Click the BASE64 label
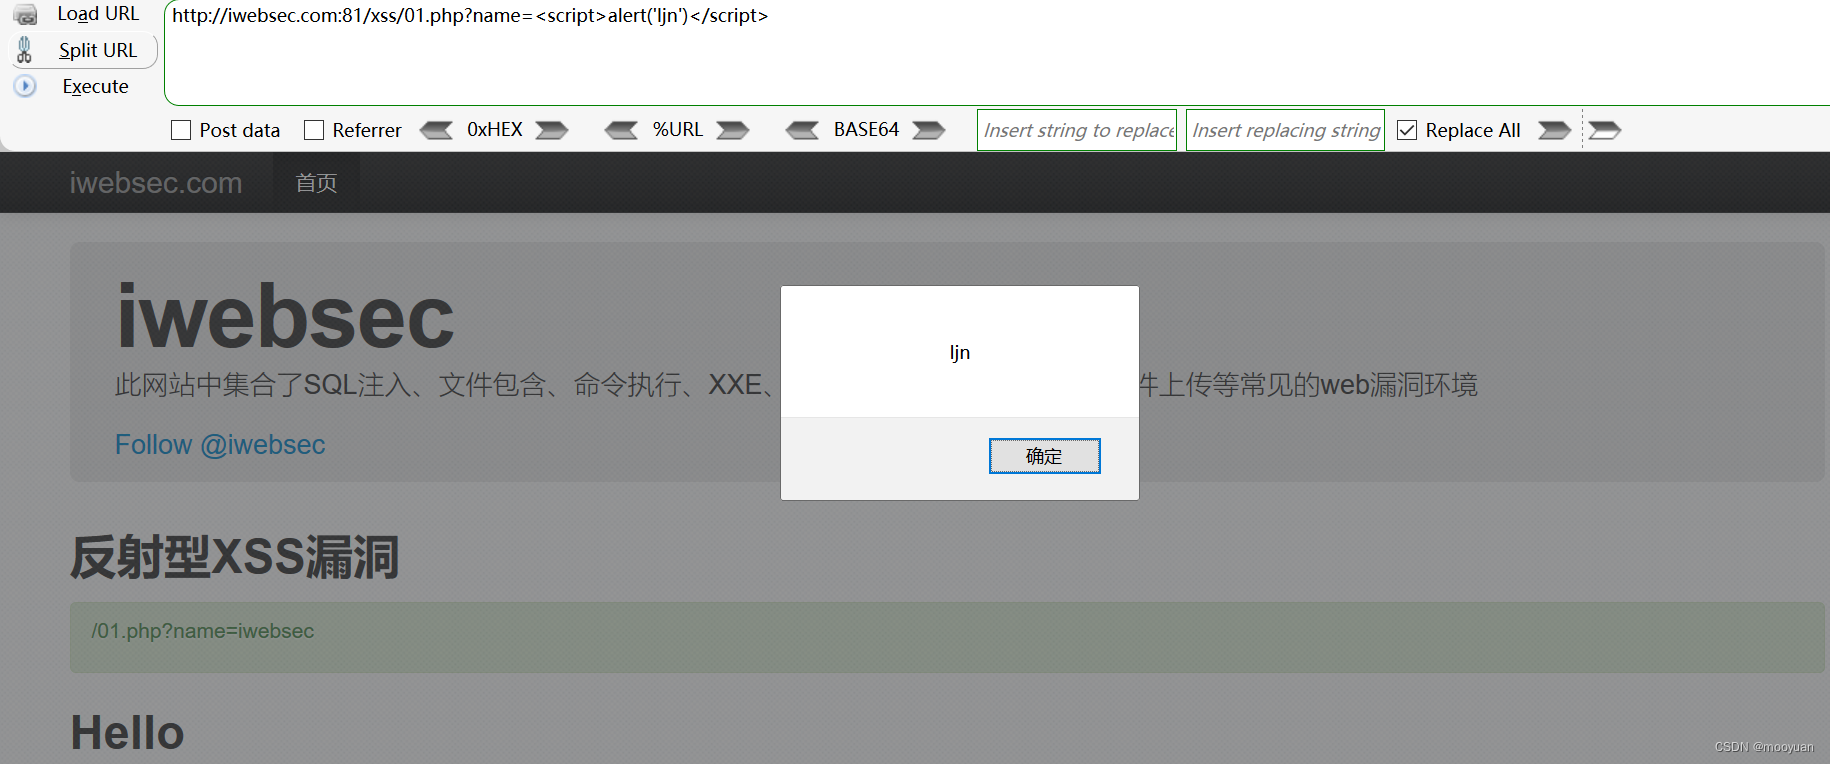The width and height of the screenshot is (1830, 764). click(x=866, y=130)
